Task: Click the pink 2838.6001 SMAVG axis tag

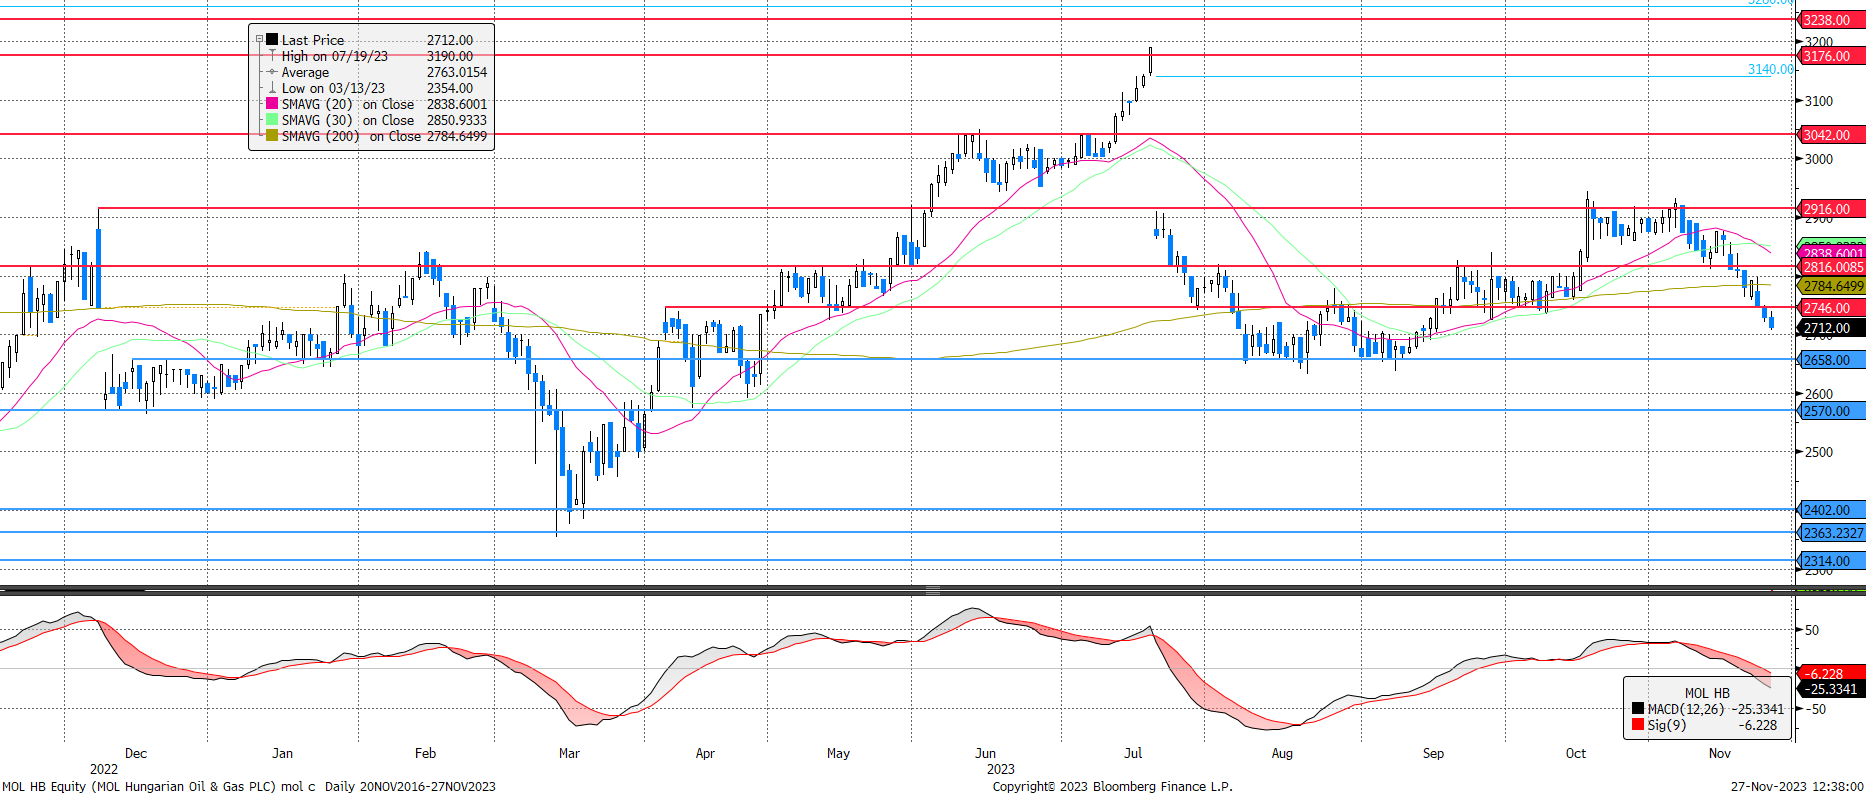Action: 1832,254
